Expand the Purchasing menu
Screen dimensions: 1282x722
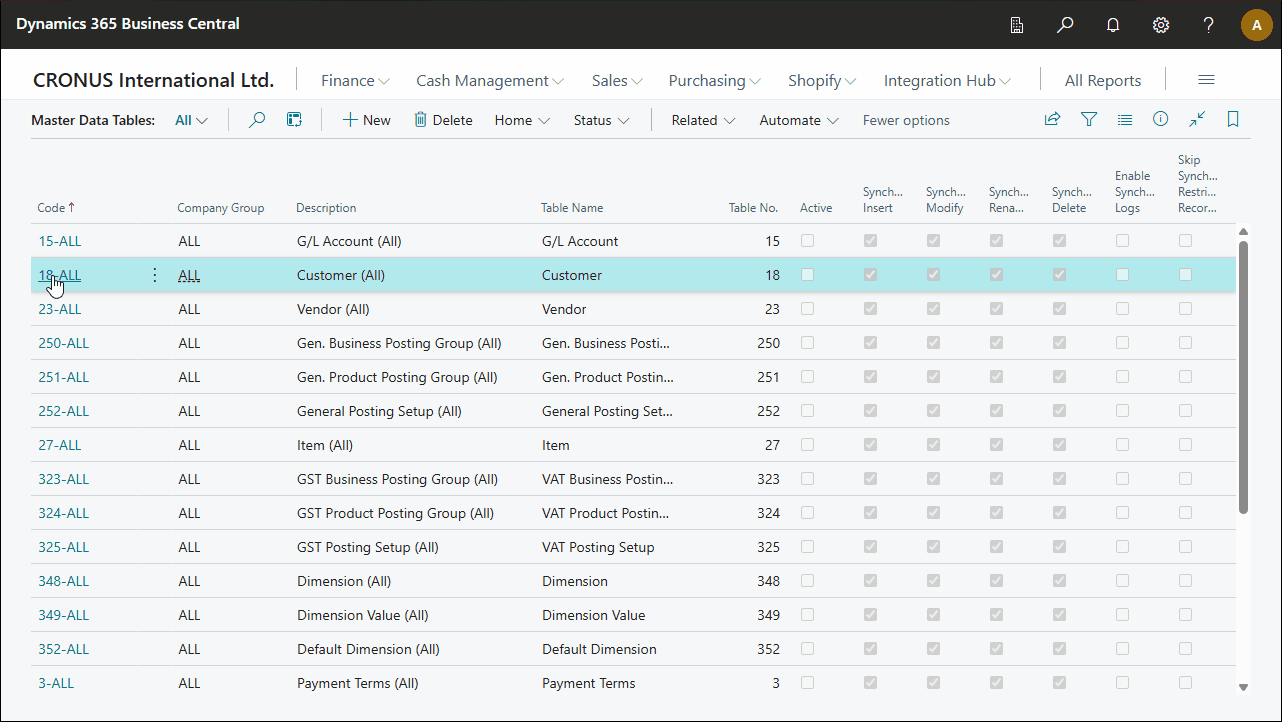point(715,80)
